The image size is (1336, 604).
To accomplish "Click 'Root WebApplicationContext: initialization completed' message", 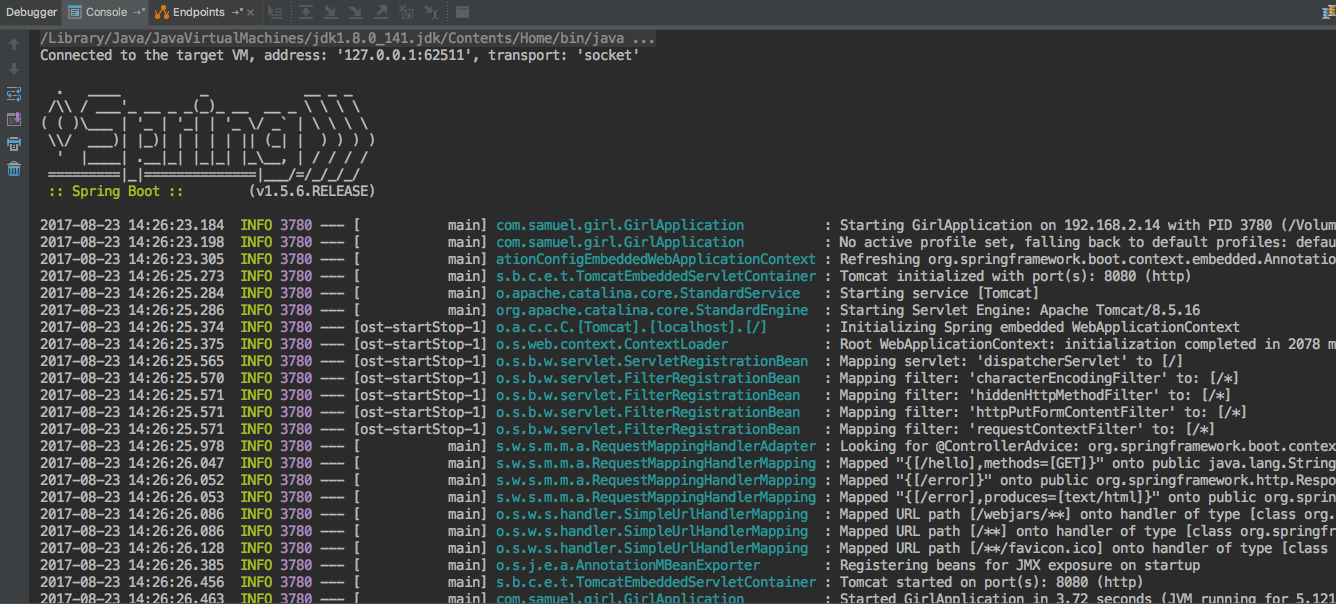I will [1087, 344].
